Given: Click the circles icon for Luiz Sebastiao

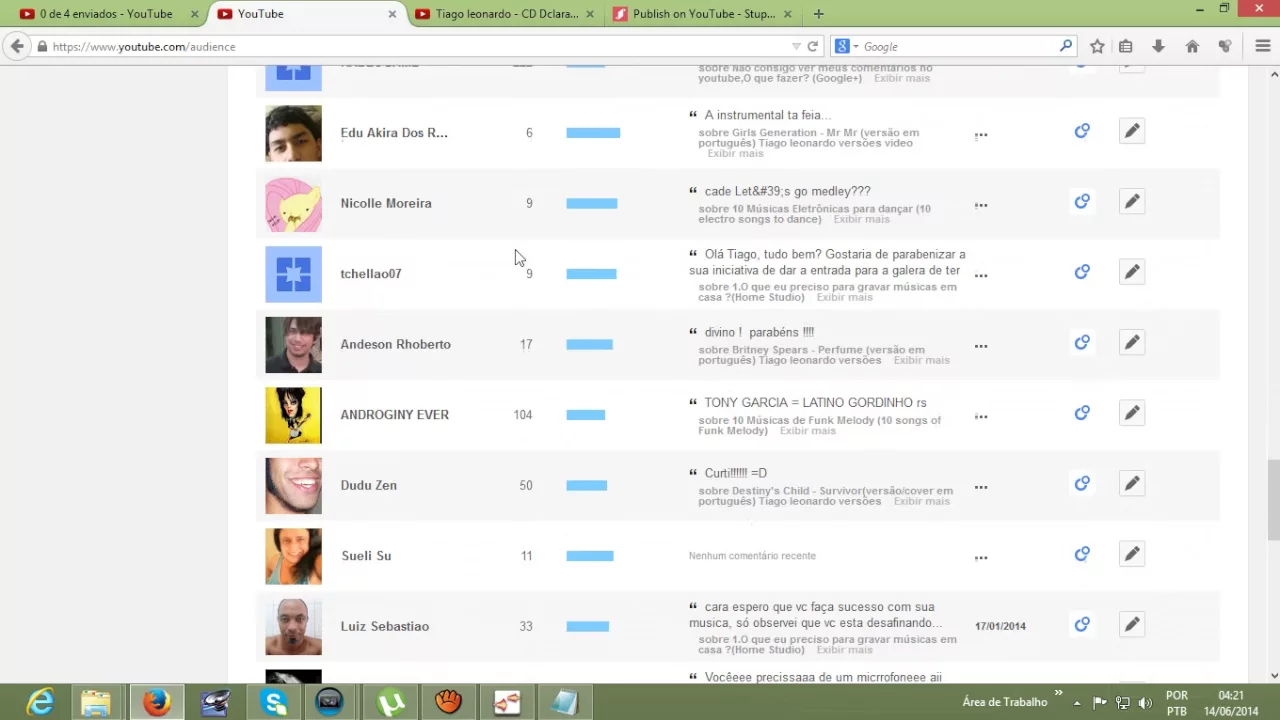Looking at the screenshot, I should [1082, 625].
